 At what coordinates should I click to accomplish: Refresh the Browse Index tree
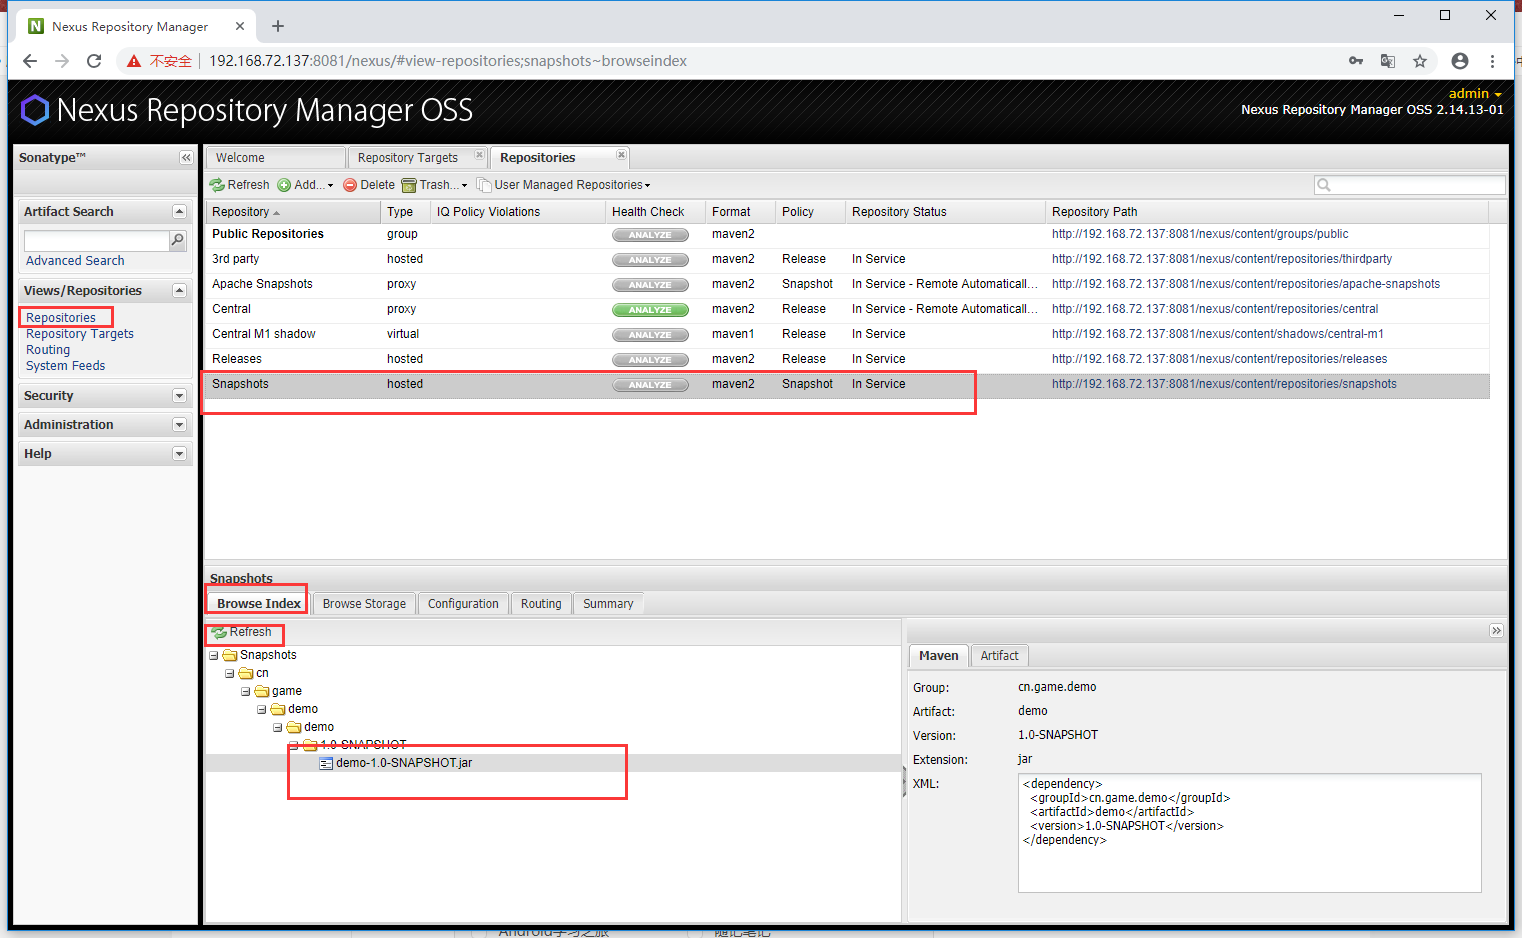[241, 632]
